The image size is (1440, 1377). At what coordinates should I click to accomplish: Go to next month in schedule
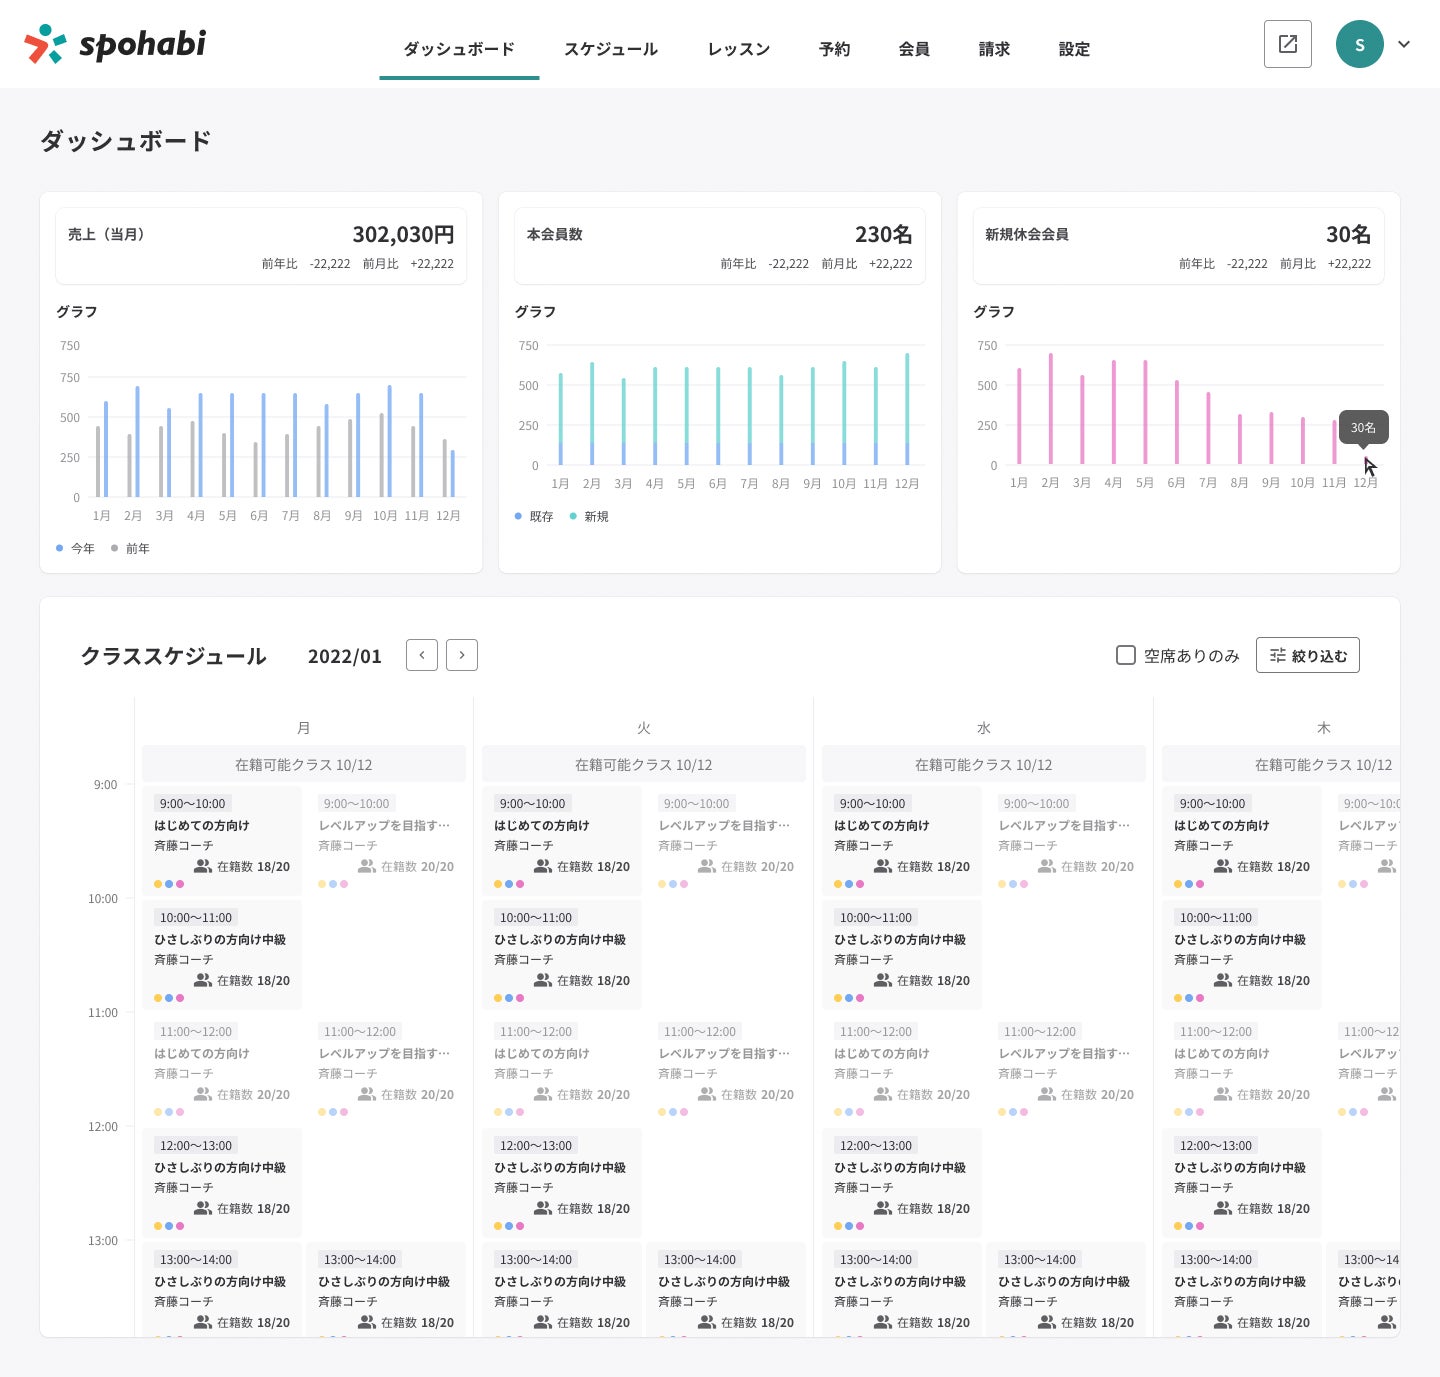462,655
